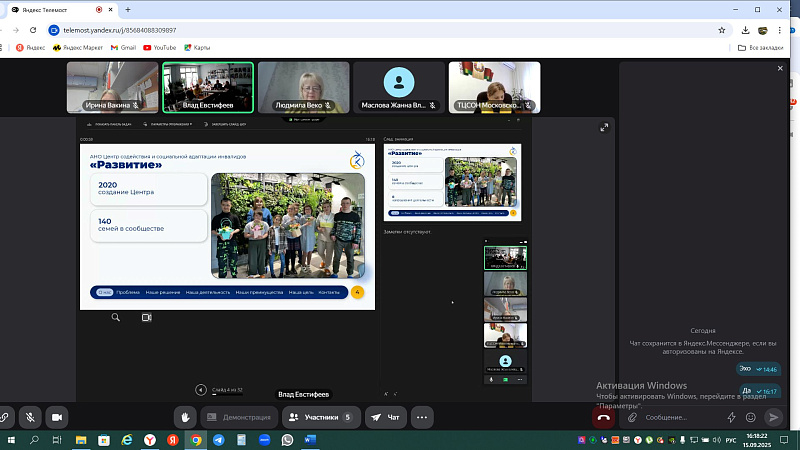Open Word from taskbar
The image size is (800, 450).
click(310, 440)
